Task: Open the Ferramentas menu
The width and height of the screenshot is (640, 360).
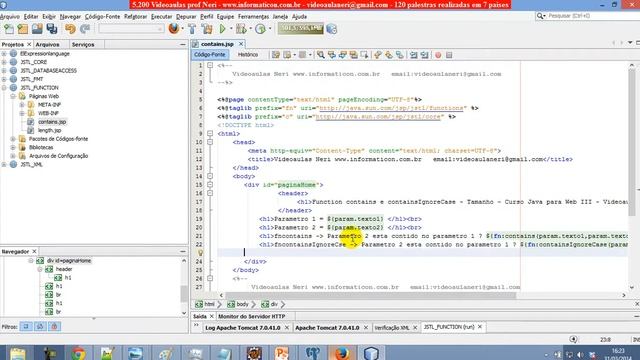Action: coord(253,17)
